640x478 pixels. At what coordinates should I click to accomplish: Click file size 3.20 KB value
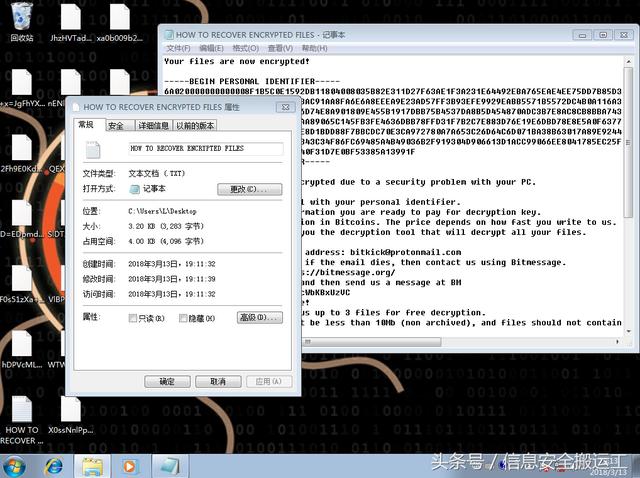[x=166, y=226]
